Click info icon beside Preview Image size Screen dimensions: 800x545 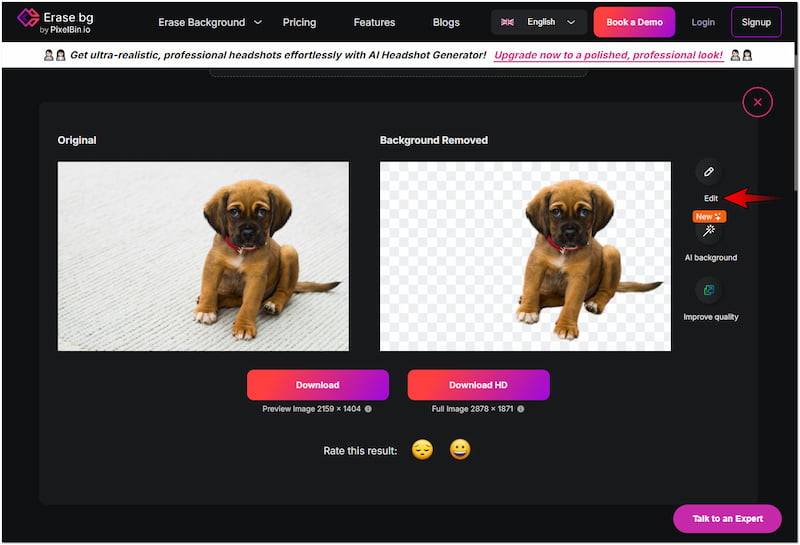point(368,409)
